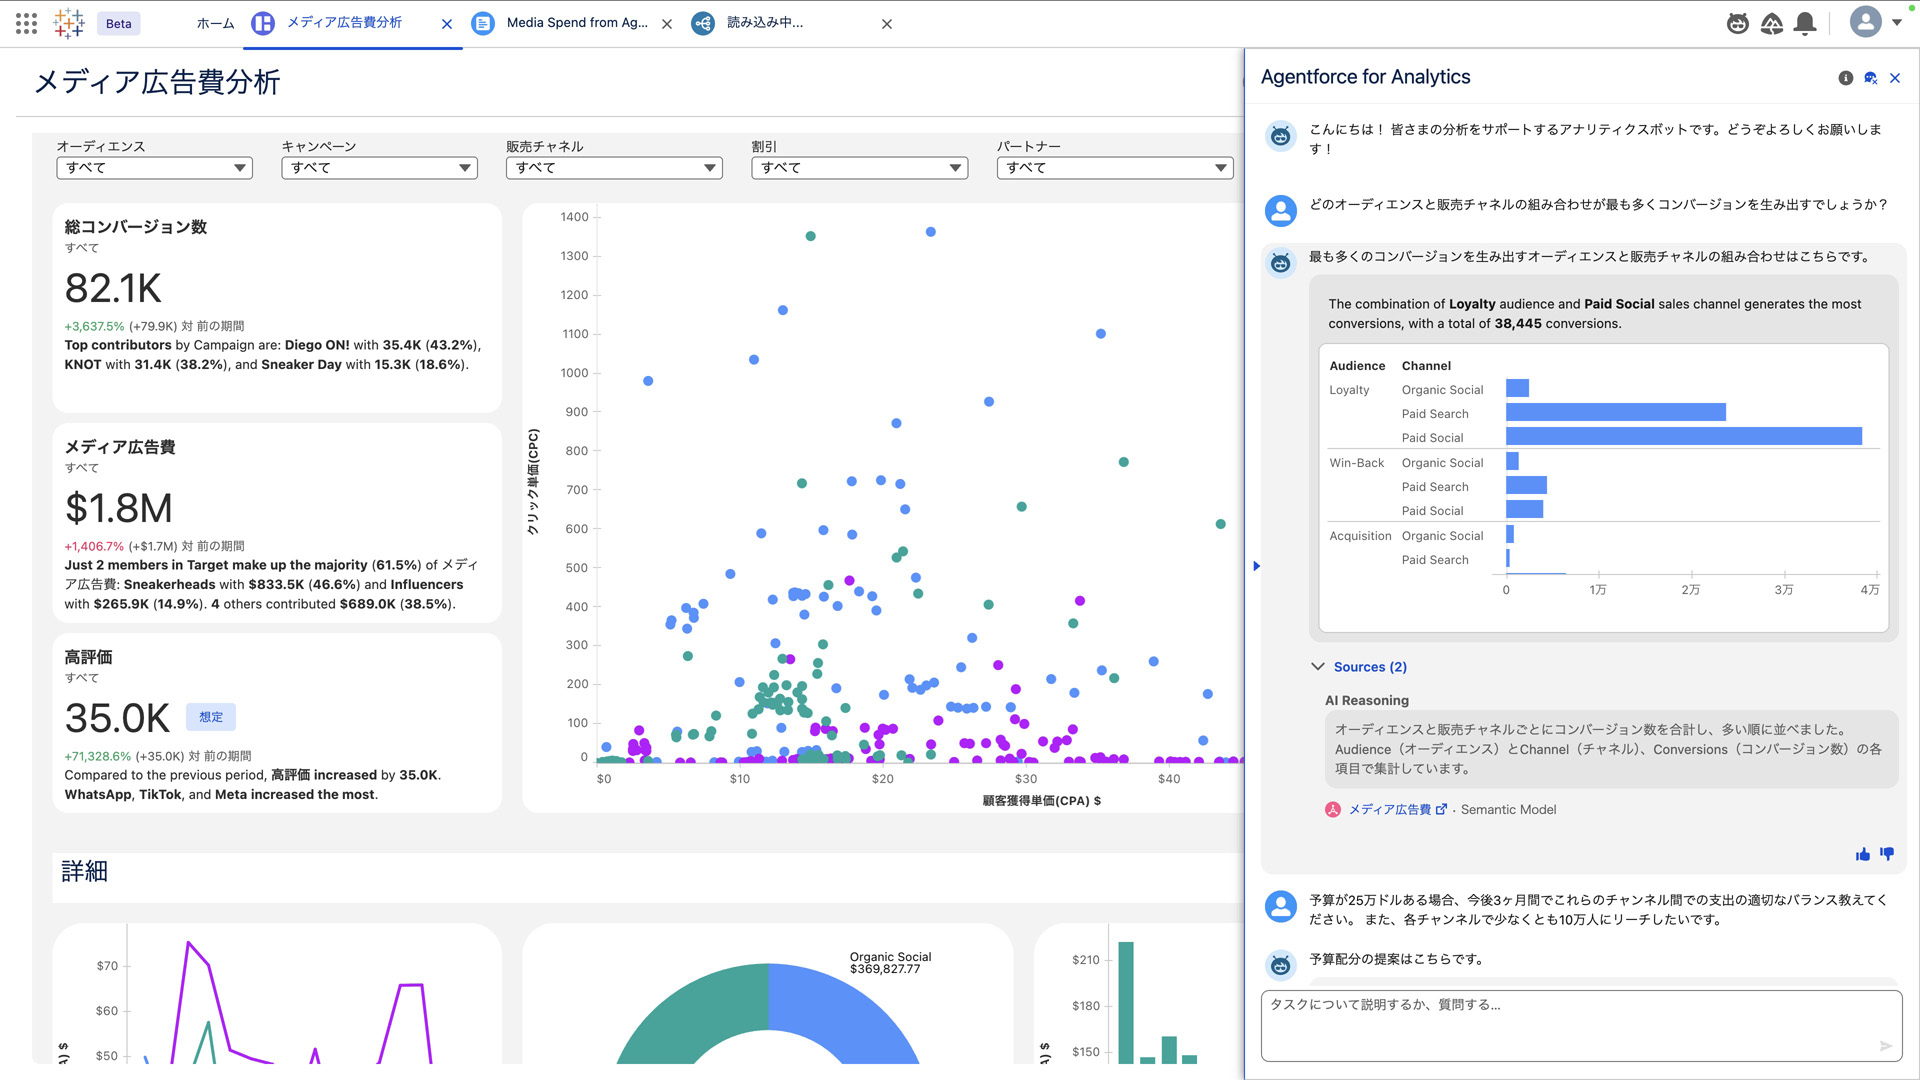1920x1080 pixels.
Task: Click the 総コンバージョン数 card title
Action: tap(136, 227)
